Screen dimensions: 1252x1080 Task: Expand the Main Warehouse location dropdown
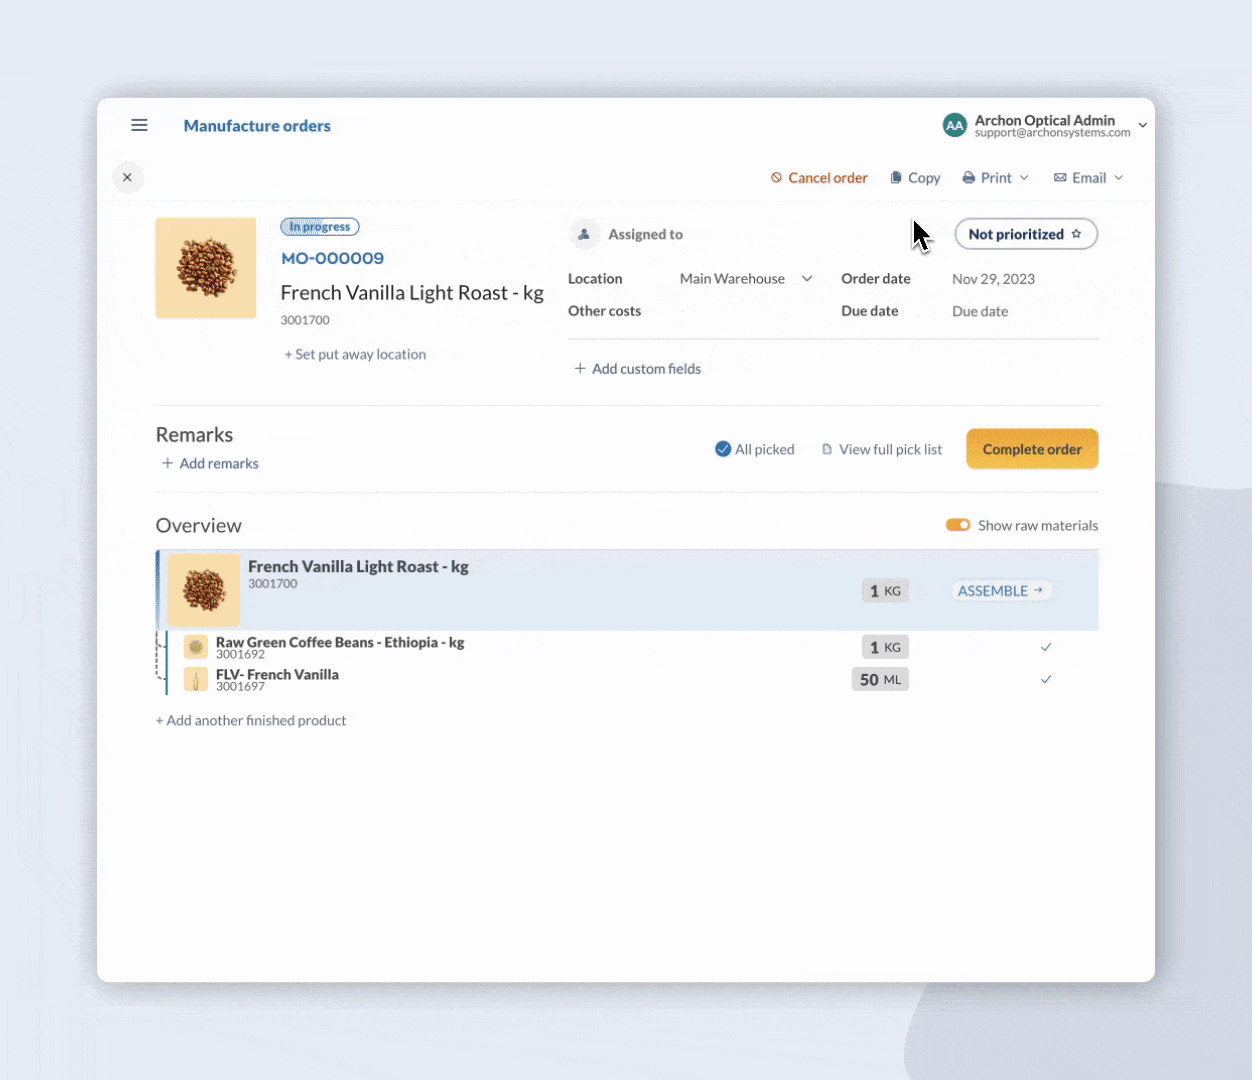click(x=806, y=279)
